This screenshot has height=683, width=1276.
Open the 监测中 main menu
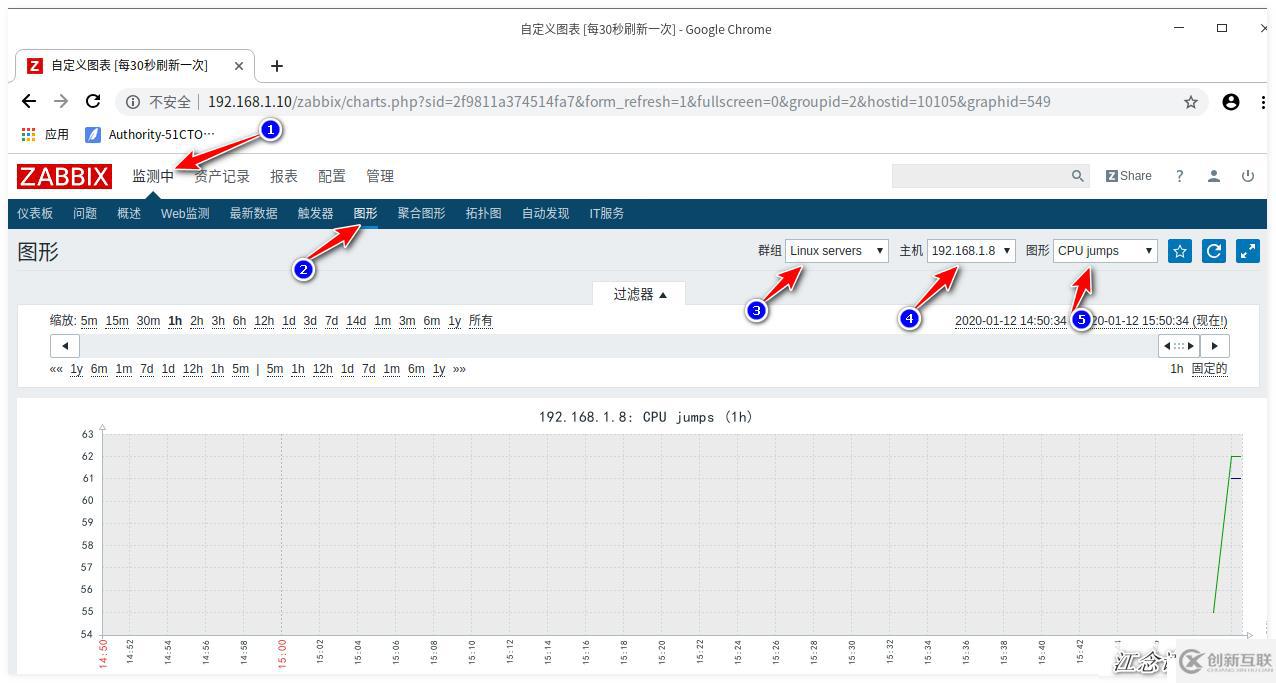pos(153,176)
